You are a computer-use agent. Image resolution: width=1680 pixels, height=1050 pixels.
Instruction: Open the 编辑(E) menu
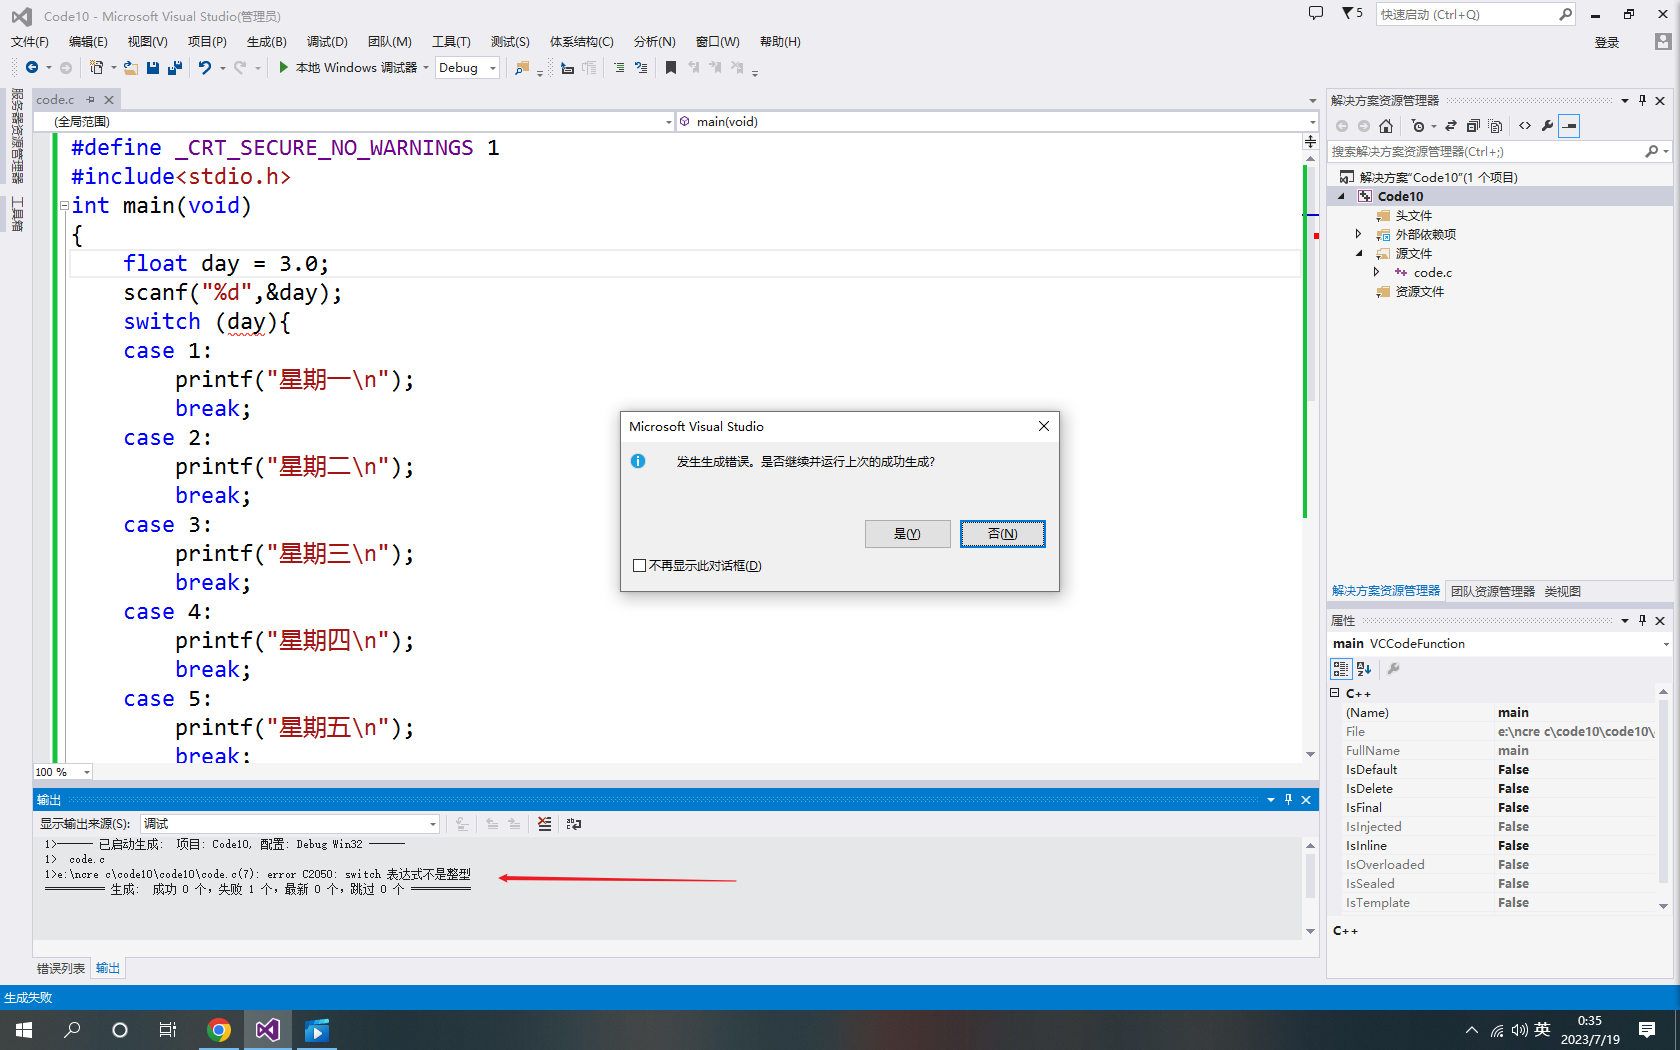click(88, 42)
